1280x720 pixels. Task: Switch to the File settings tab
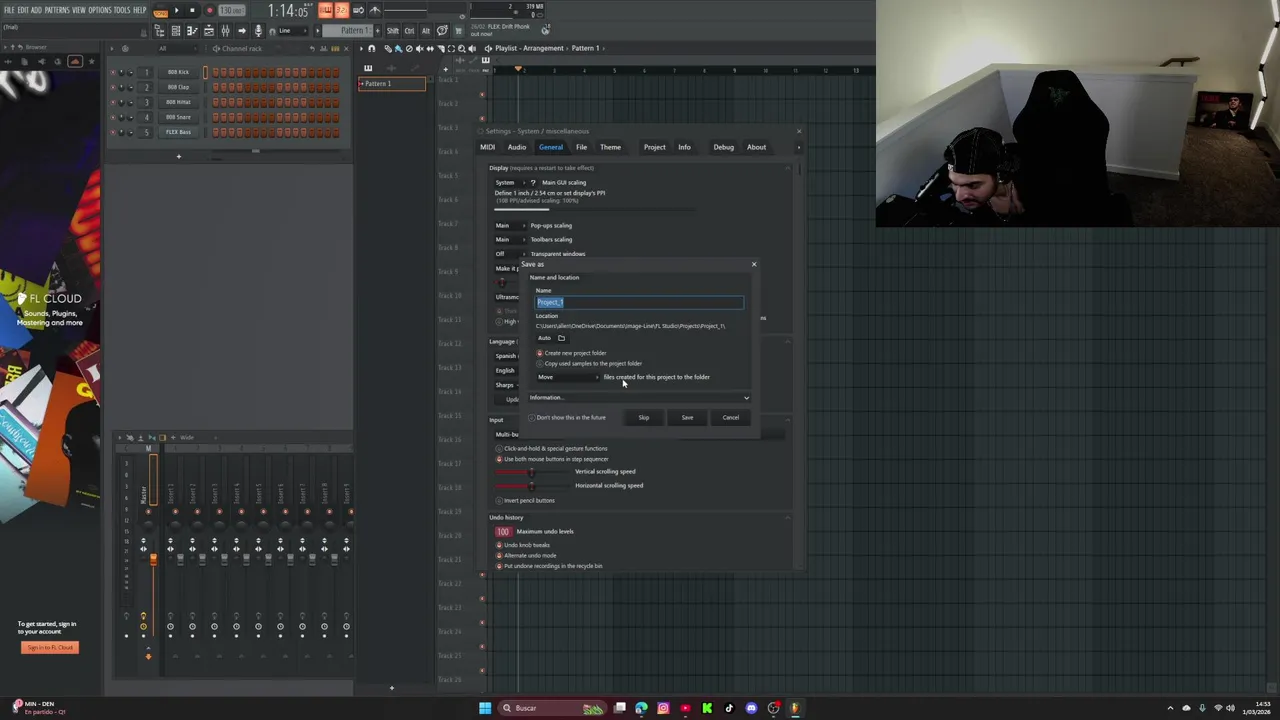pyautogui.click(x=581, y=147)
